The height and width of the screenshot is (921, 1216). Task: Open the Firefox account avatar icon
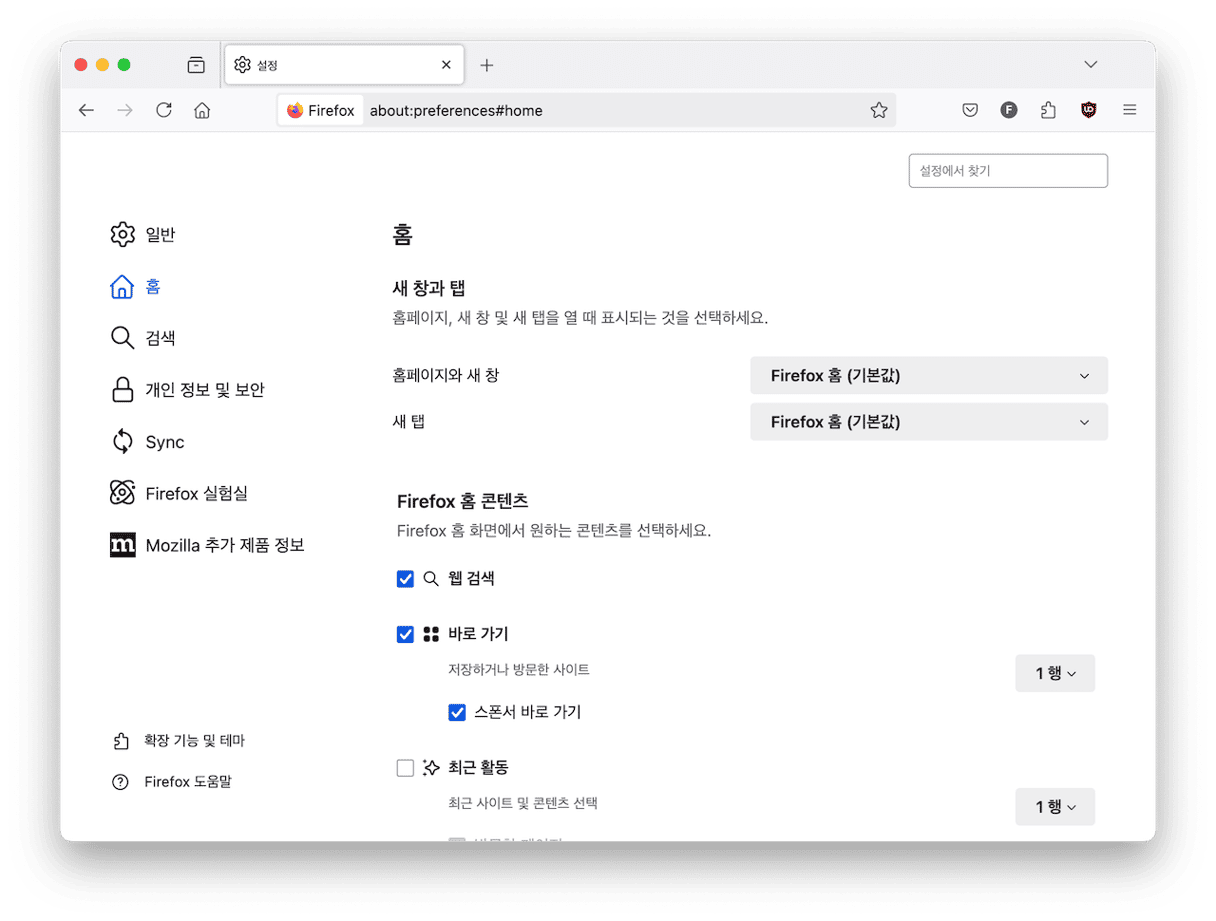pos(1009,110)
